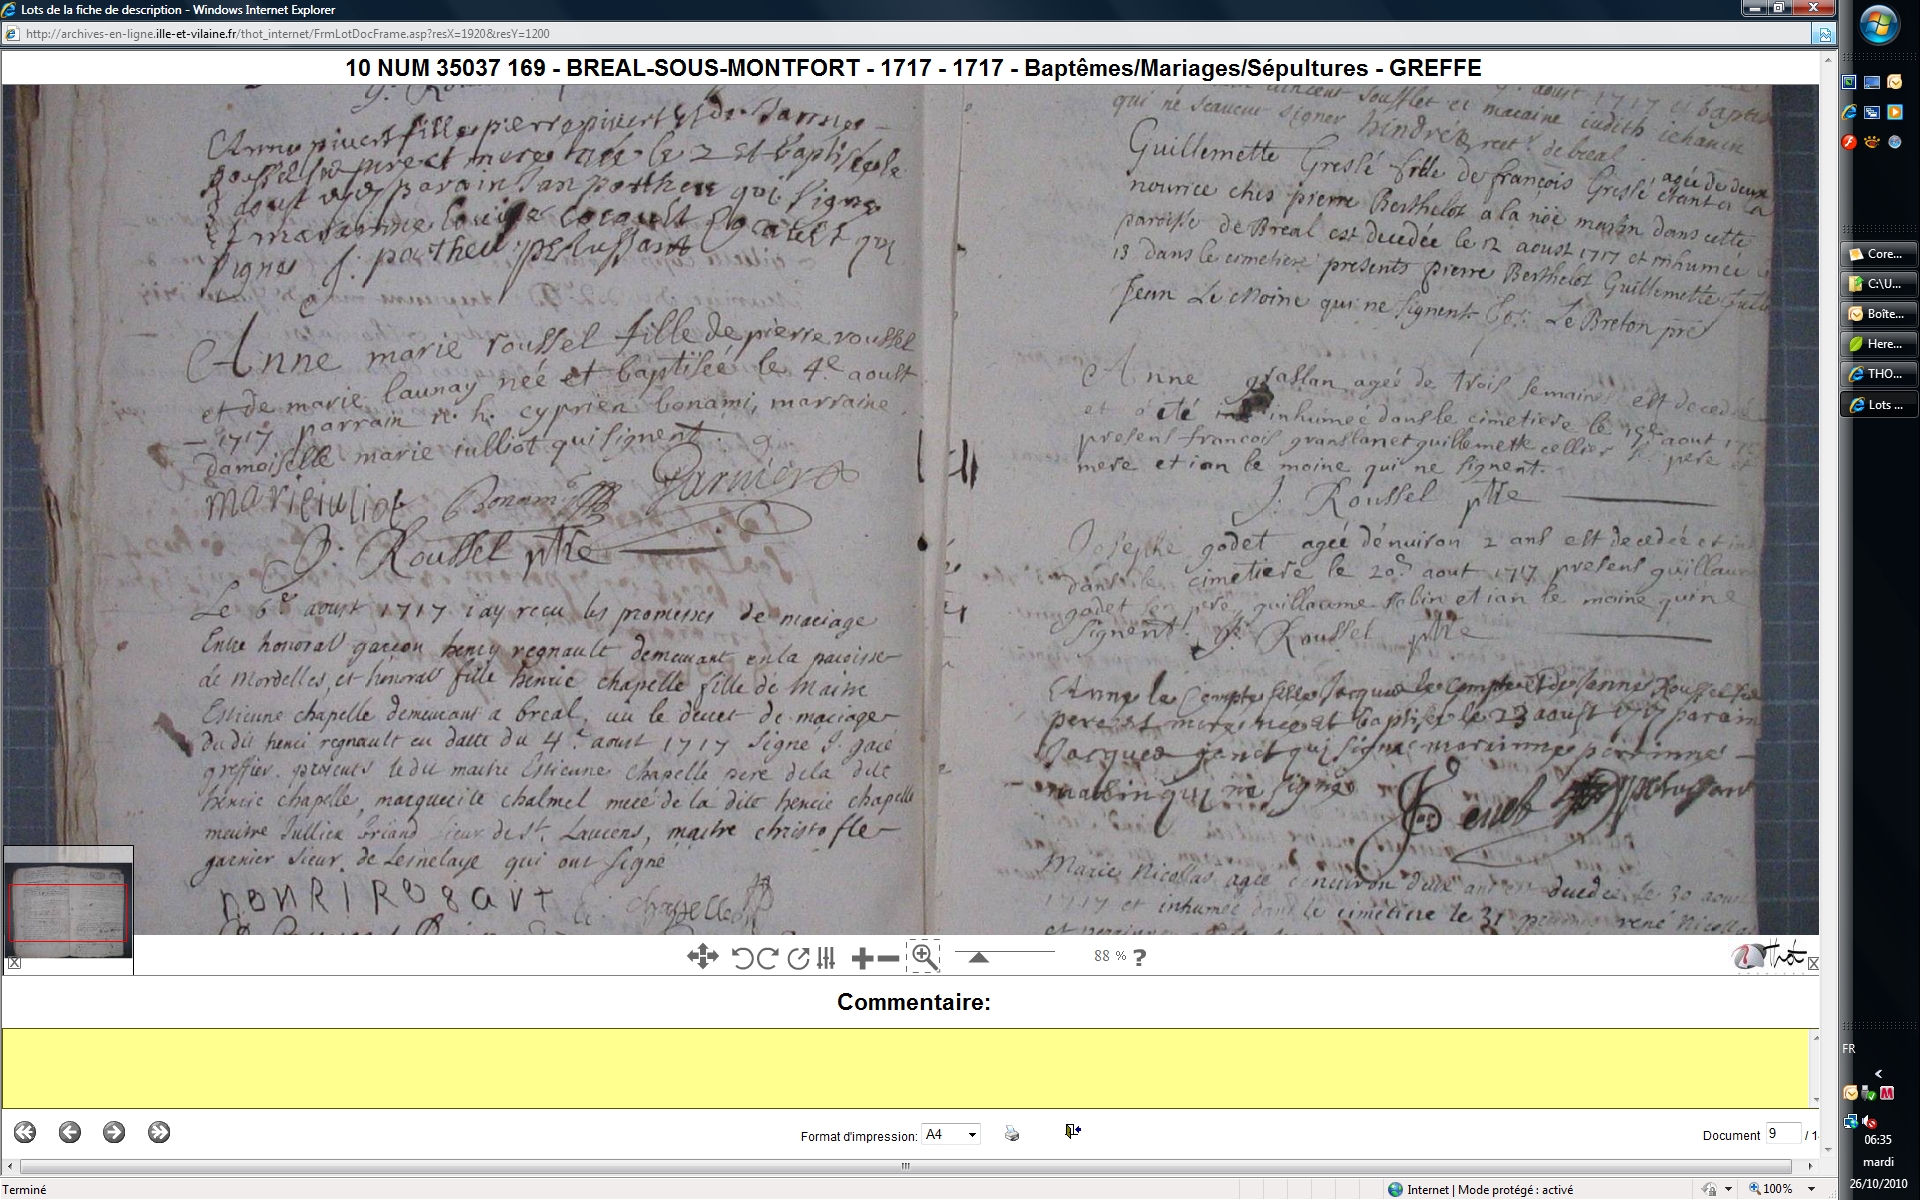1920x1200 pixels.
Task: Click the zoom level slider handle
Action: click(x=979, y=957)
